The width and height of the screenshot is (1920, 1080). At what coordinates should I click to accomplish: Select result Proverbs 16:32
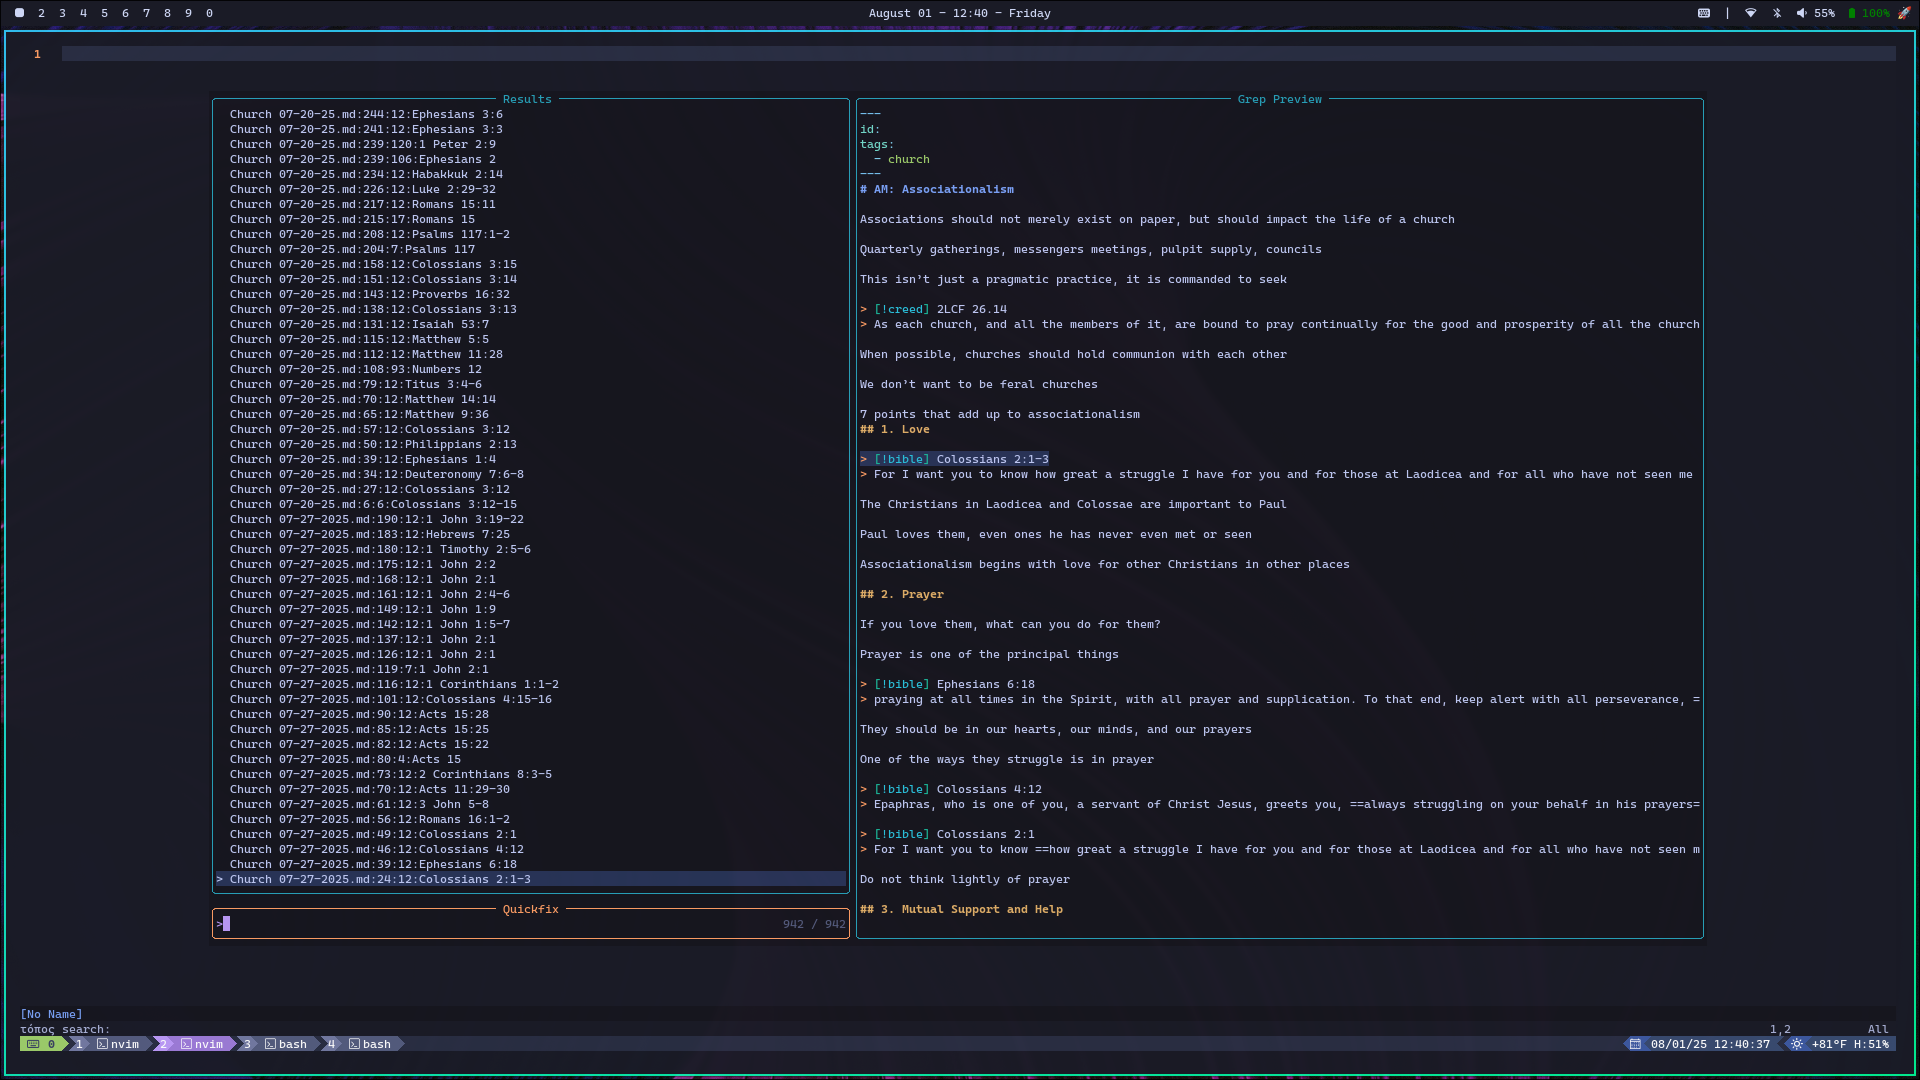coord(370,295)
